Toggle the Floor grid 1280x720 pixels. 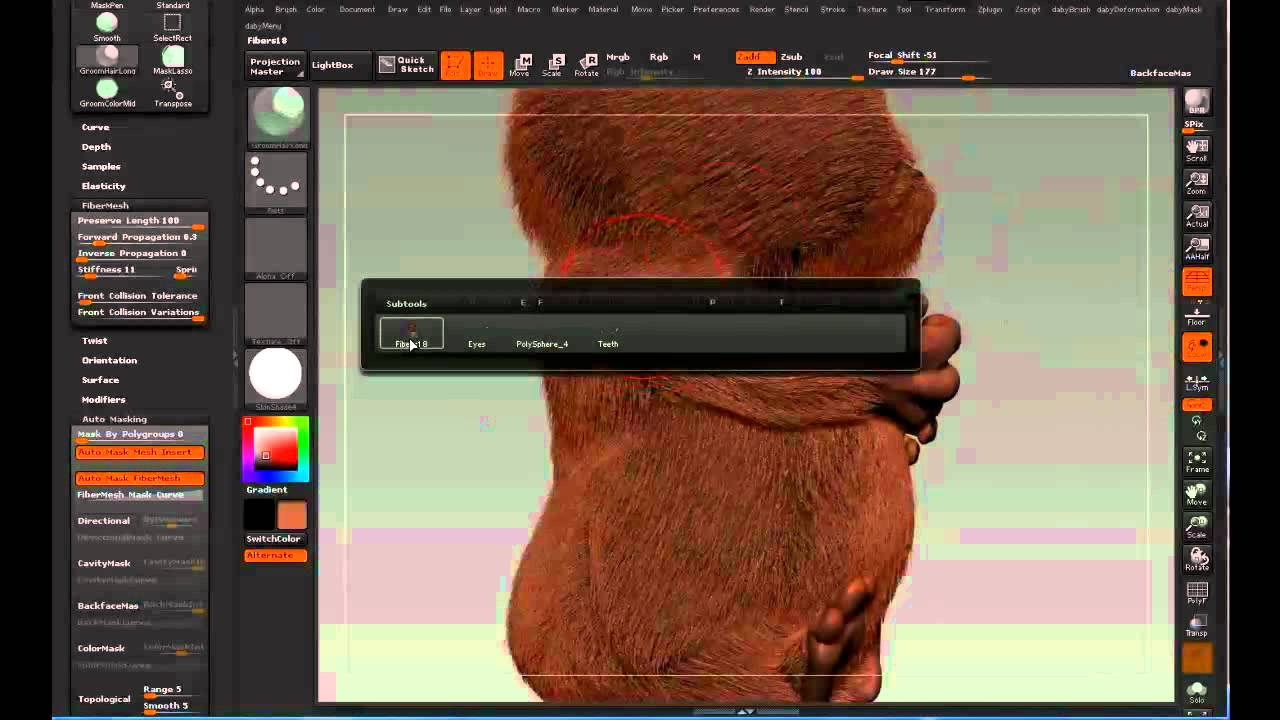coord(1197,315)
